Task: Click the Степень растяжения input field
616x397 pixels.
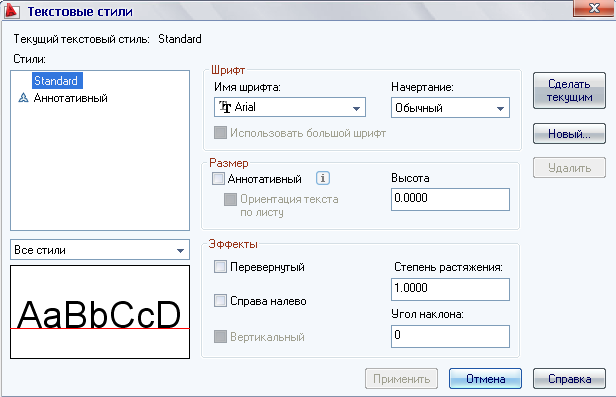Action: pos(450,289)
